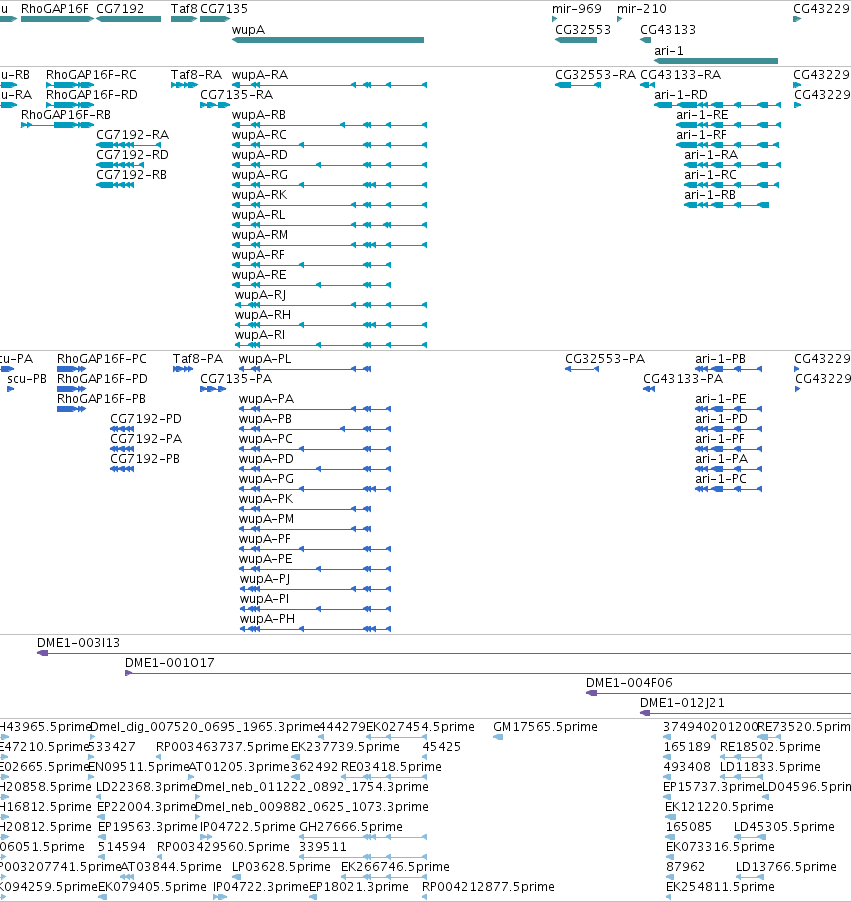Select the wupA-RG transcript line

coord(329,185)
